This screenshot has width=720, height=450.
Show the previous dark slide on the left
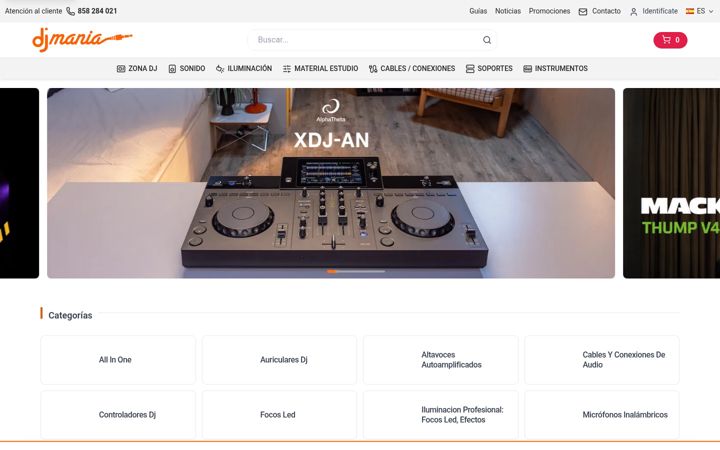[19, 183]
